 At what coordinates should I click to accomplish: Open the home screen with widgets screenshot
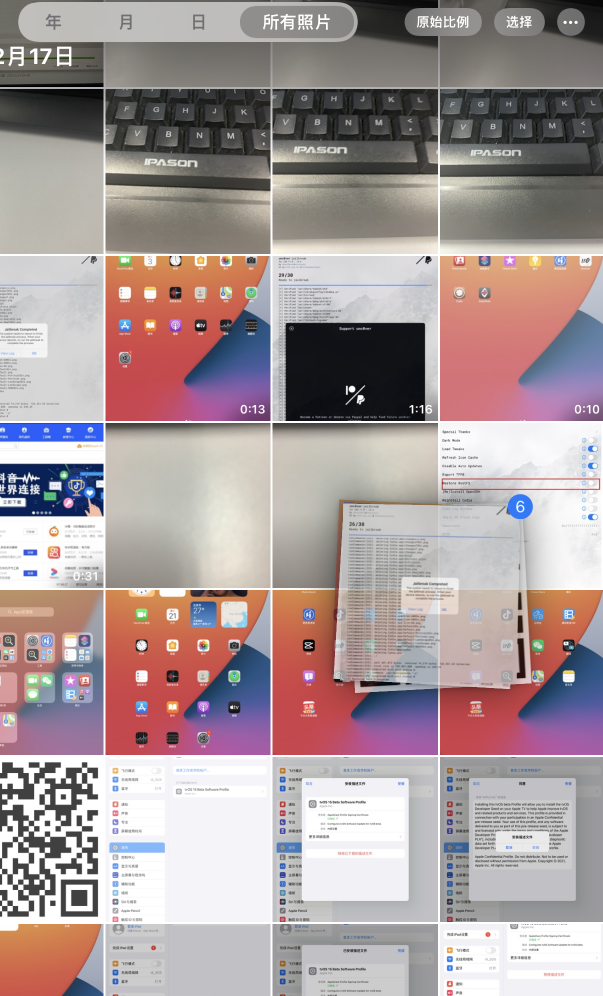coord(187,671)
